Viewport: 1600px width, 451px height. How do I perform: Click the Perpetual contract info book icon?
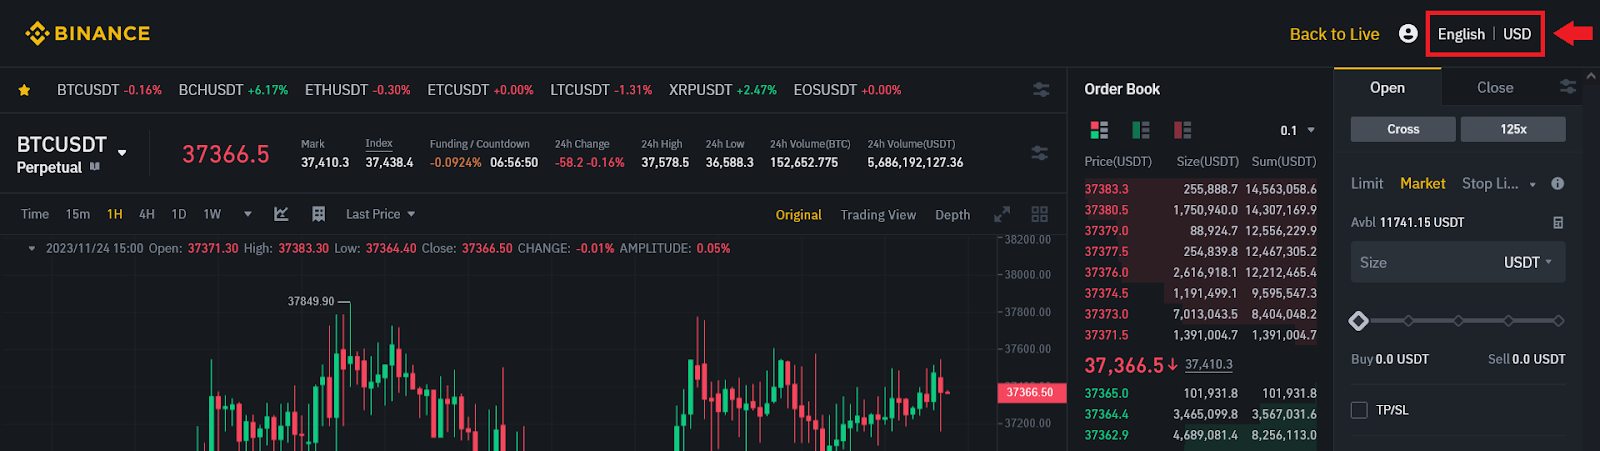[x=95, y=167]
